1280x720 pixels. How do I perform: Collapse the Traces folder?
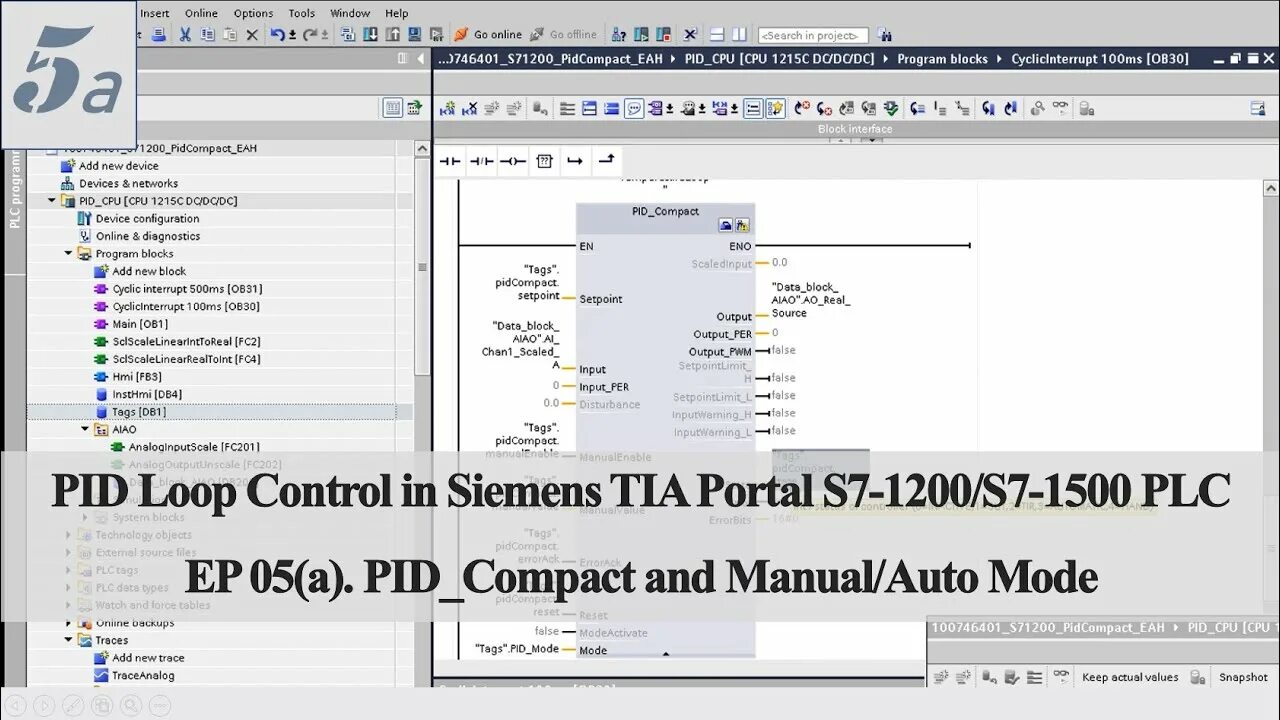pos(69,640)
